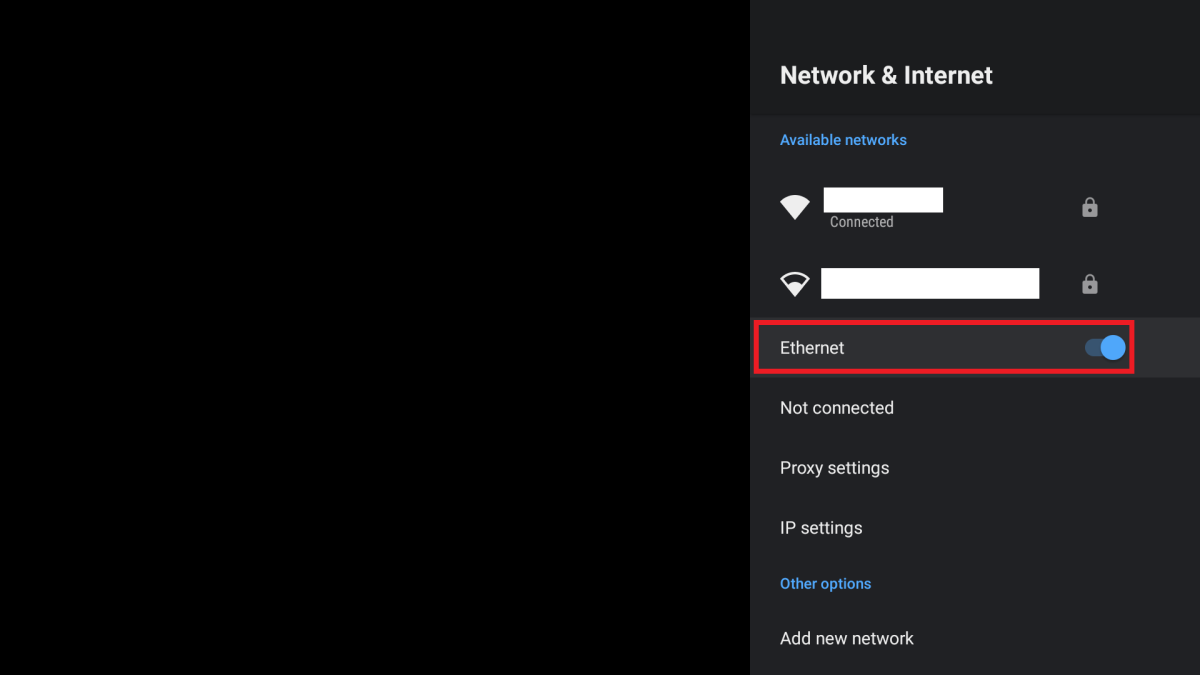Click the lock icon beside the connected network
This screenshot has height=675, width=1200.
click(x=1089, y=207)
